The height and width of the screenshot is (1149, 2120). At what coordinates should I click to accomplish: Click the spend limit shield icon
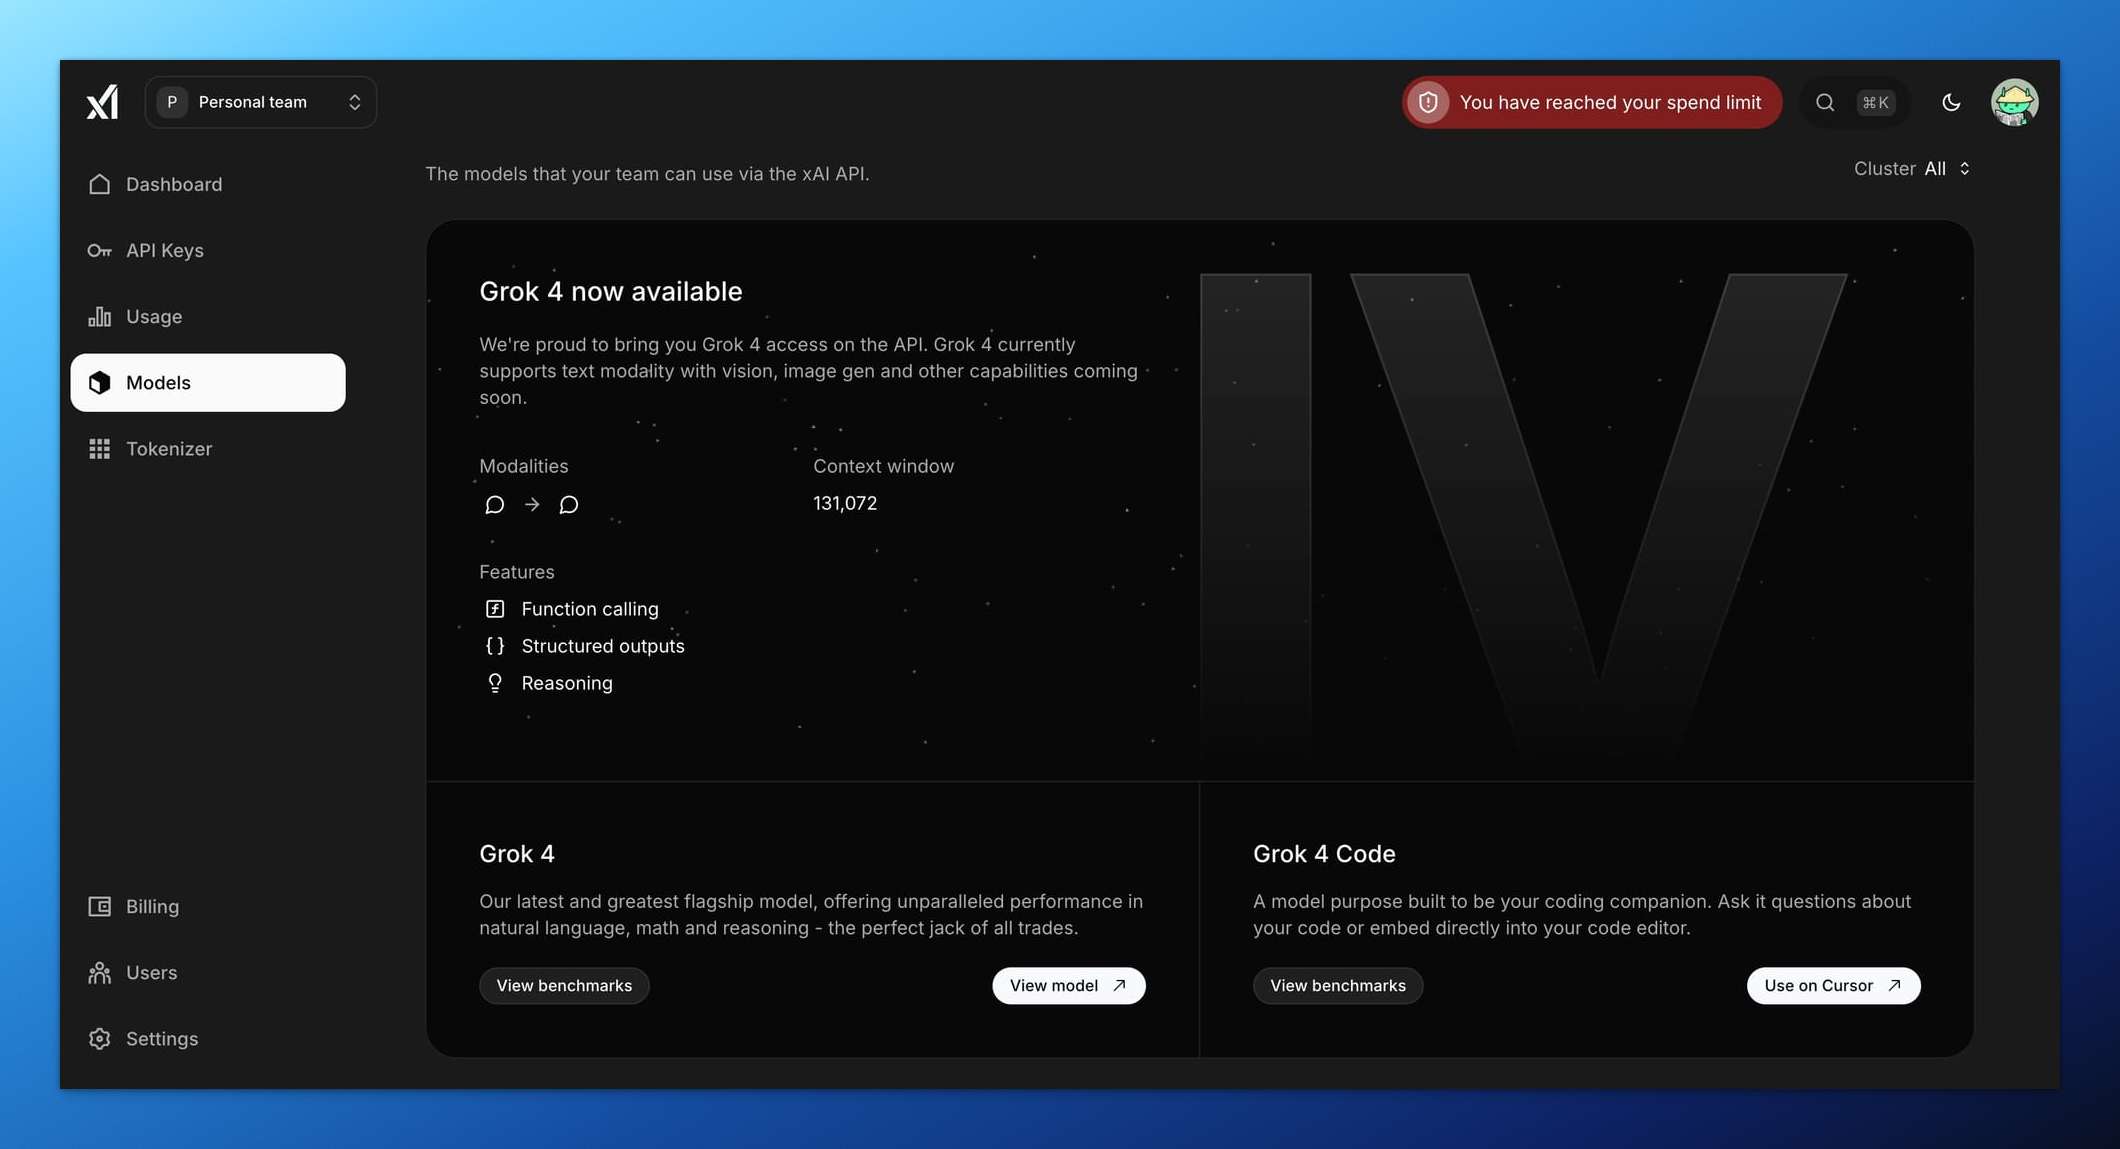coord(1428,102)
